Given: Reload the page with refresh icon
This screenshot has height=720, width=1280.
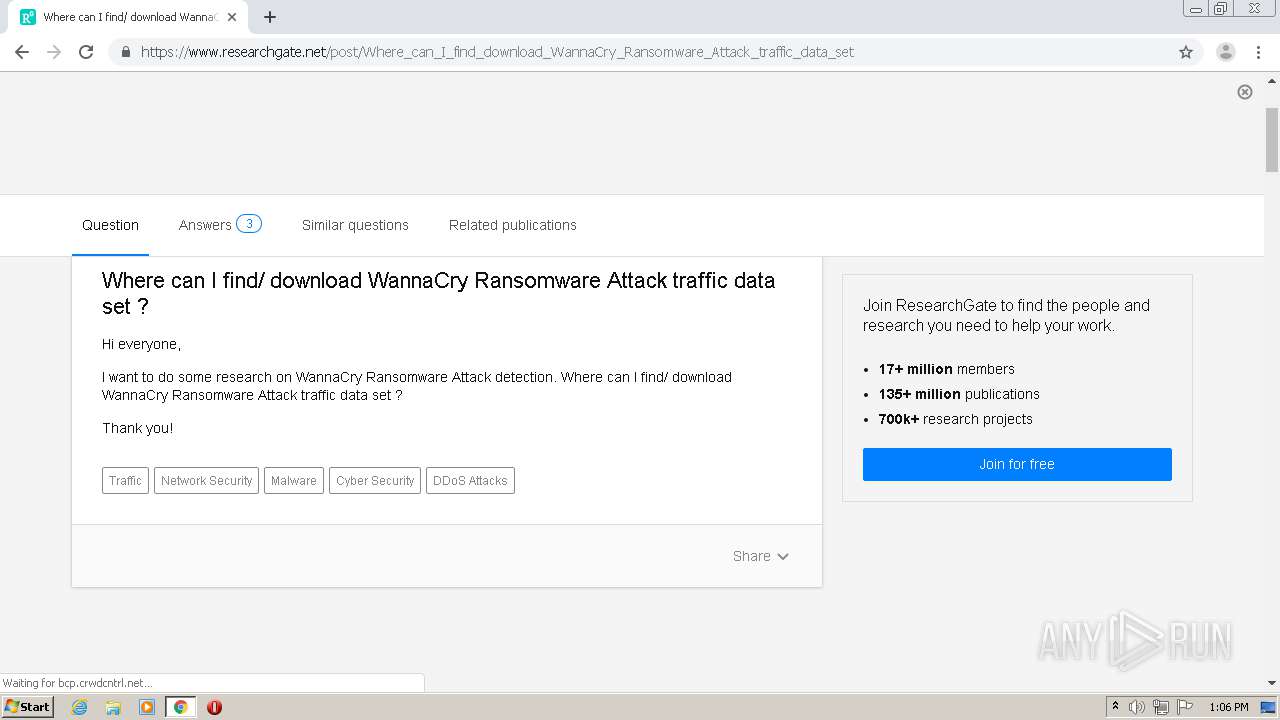Looking at the screenshot, I should [x=86, y=52].
